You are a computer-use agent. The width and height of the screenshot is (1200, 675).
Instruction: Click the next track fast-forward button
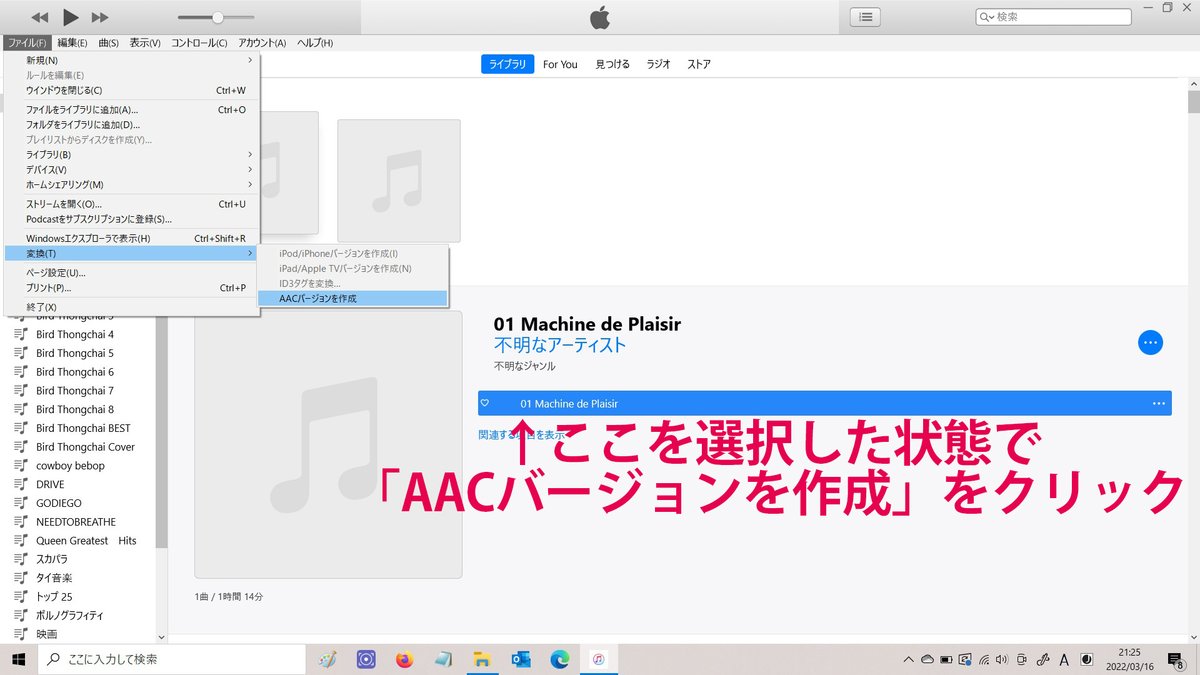[100, 17]
